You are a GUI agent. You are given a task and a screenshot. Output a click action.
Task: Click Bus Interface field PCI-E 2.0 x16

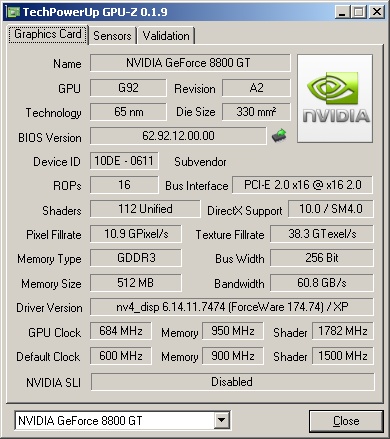302,185
